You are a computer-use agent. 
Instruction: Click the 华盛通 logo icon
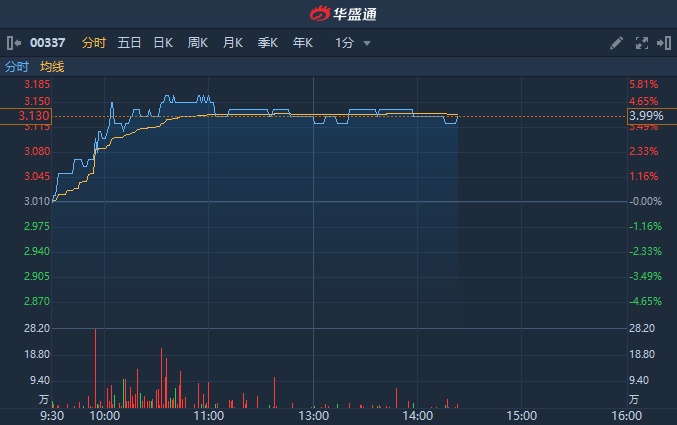[x=318, y=14]
